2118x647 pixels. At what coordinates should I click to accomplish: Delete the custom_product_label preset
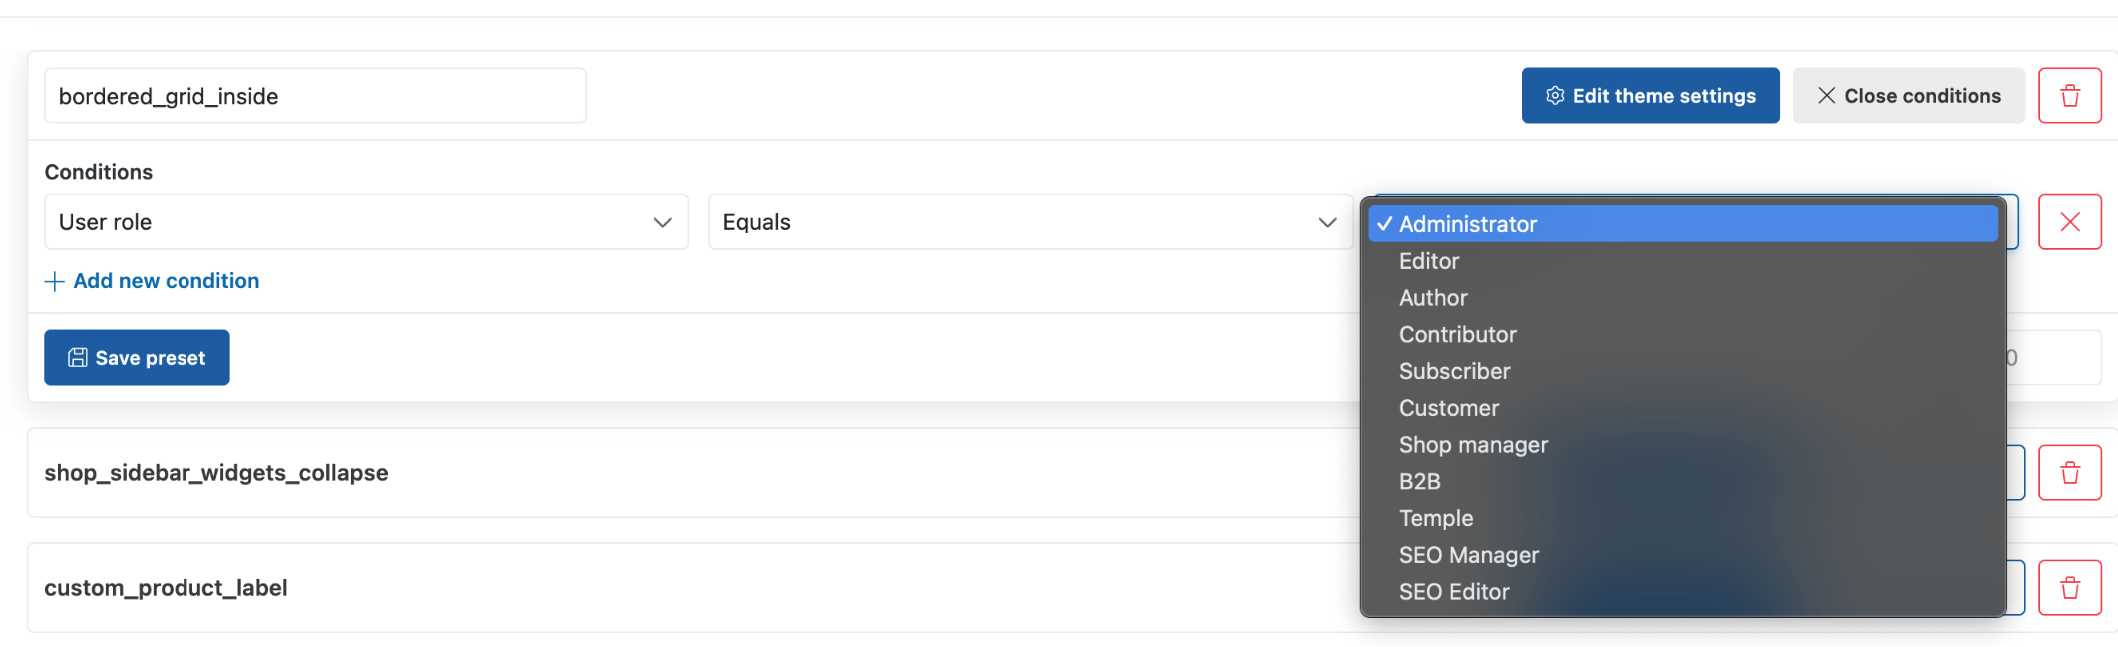click(2069, 588)
